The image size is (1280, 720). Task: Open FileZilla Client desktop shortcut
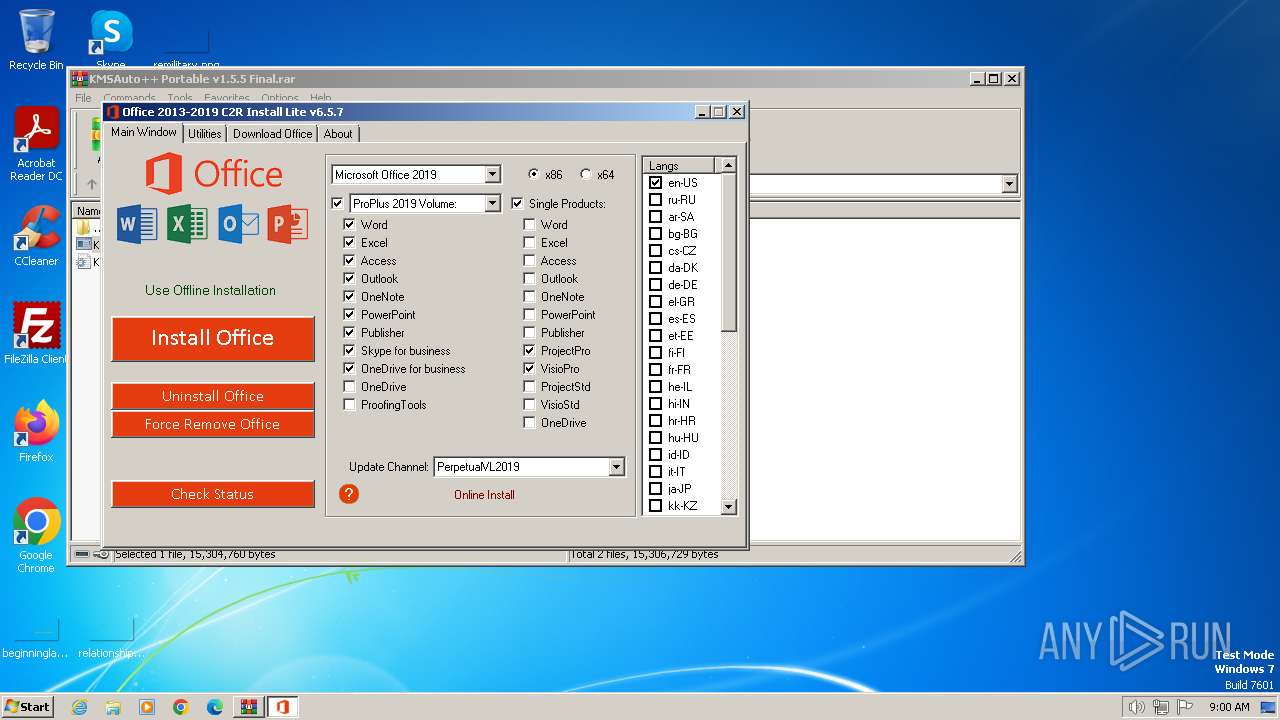pyautogui.click(x=36, y=333)
